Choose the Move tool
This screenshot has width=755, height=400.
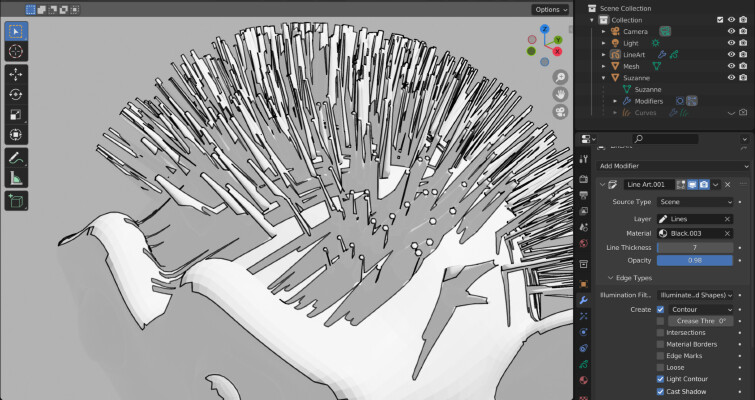click(x=16, y=74)
